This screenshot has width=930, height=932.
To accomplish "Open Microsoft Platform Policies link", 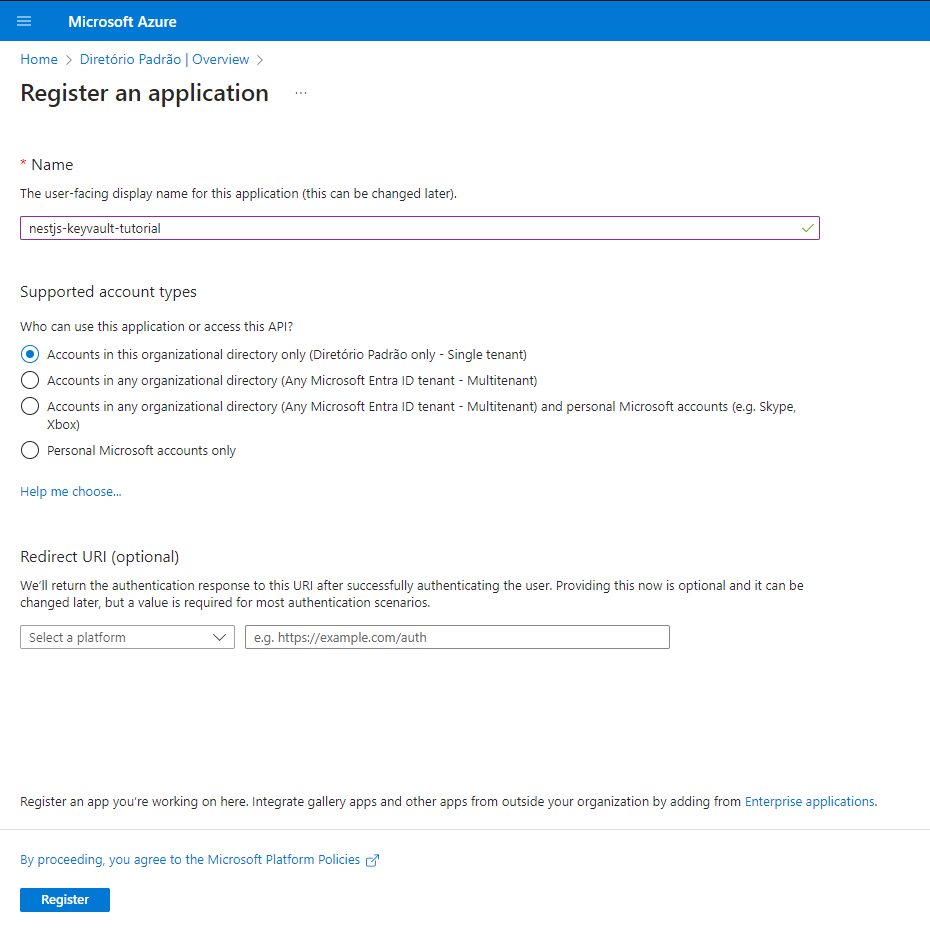I will [x=190, y=859].
